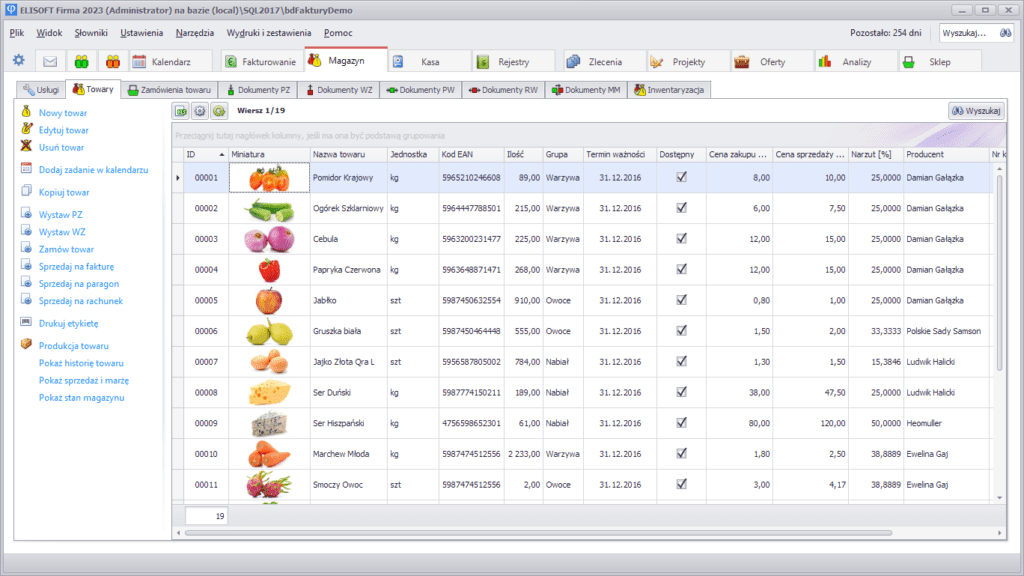Open grid settings gear above the table
The height and width of the screenshot is (576, 1024).
[199, 111]
